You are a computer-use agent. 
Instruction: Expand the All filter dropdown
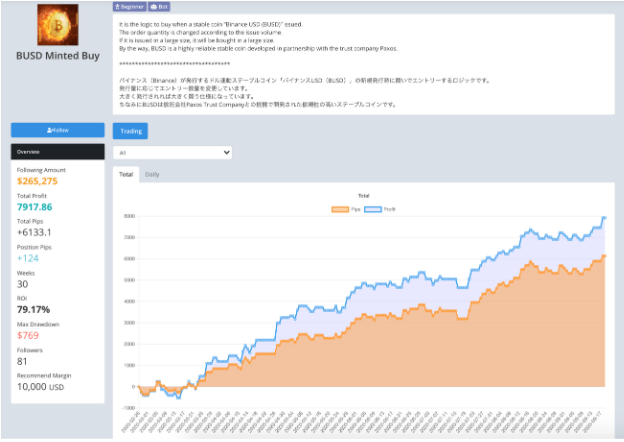click(x=172, y=153)
